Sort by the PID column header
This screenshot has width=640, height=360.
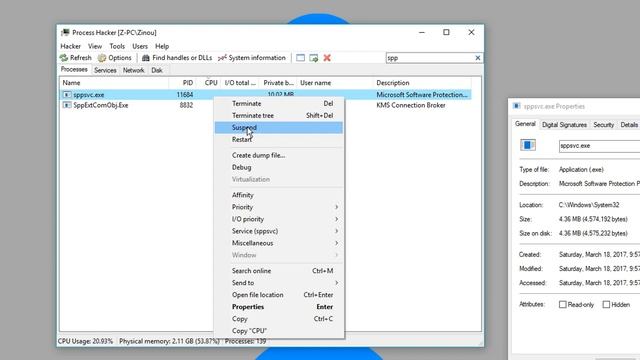pyautogui.click(x=182, y=83)
